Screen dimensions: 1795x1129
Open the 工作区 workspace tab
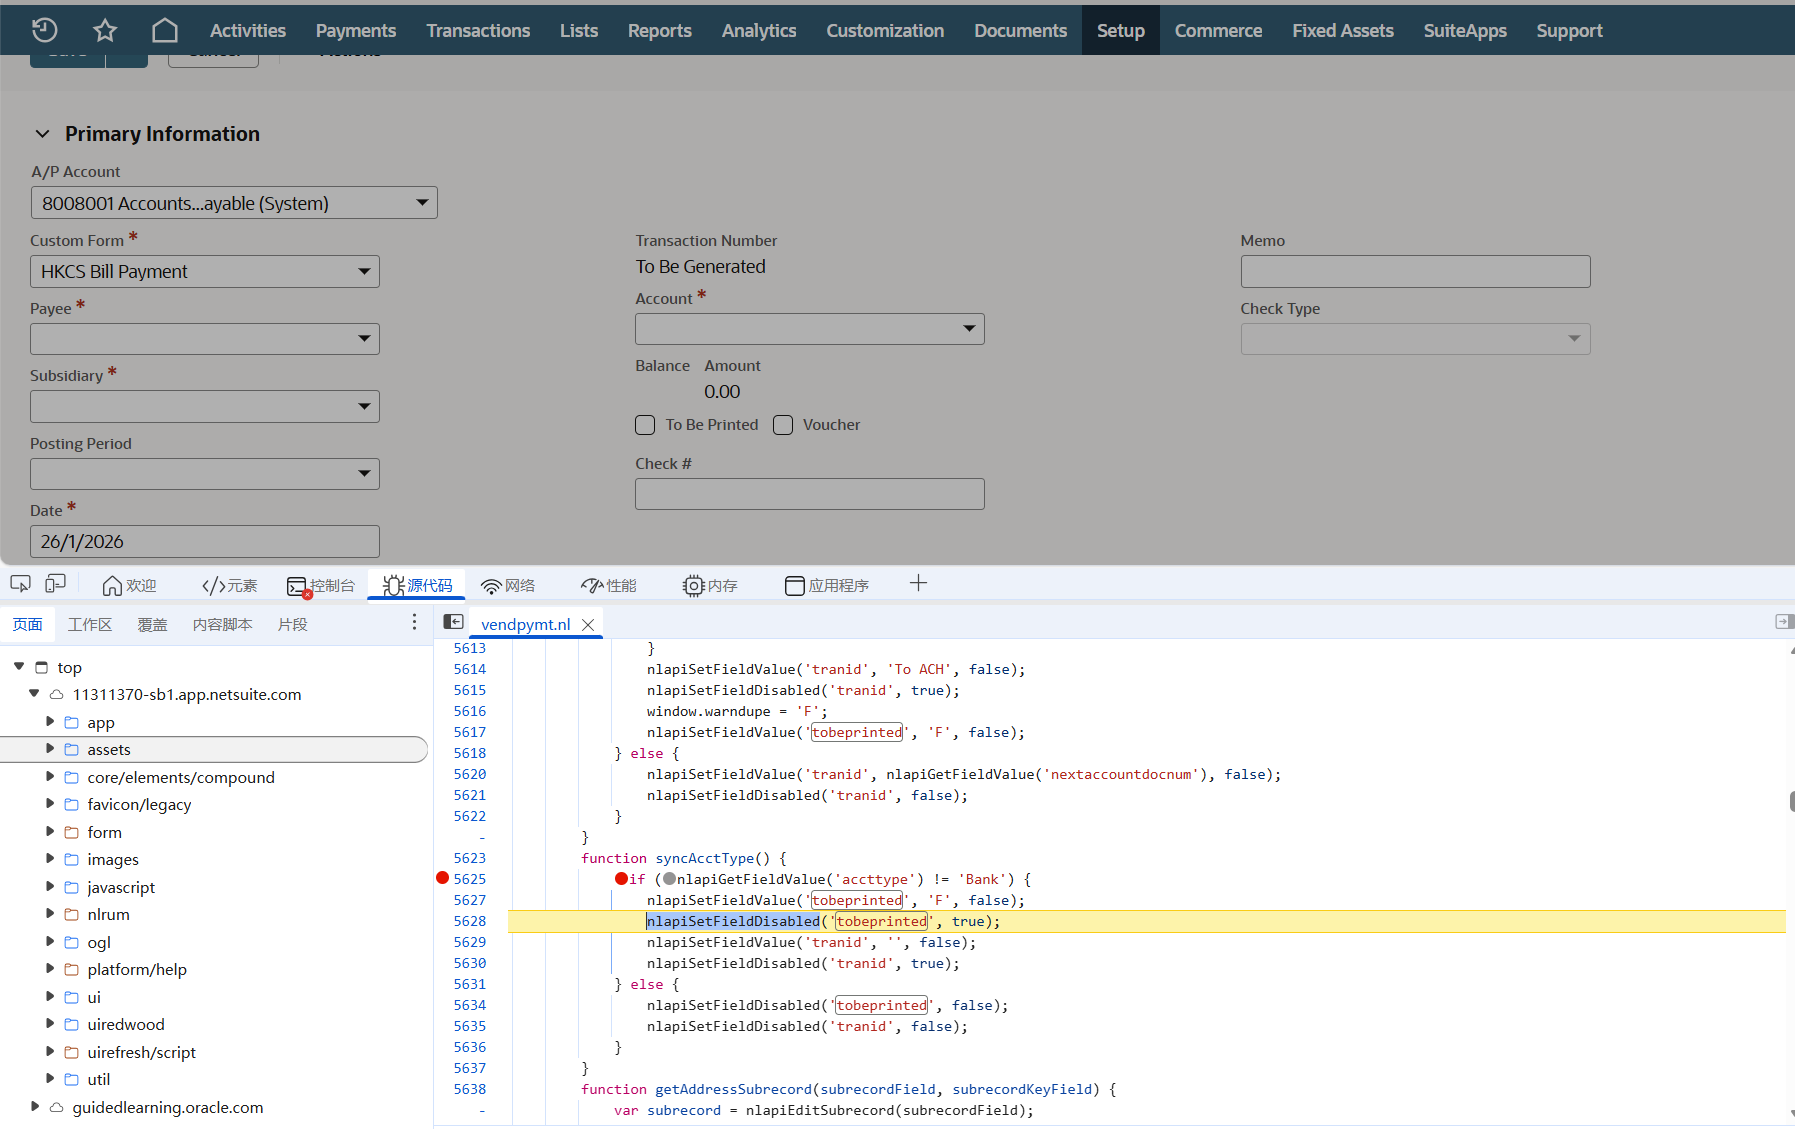tap(90, 624)
